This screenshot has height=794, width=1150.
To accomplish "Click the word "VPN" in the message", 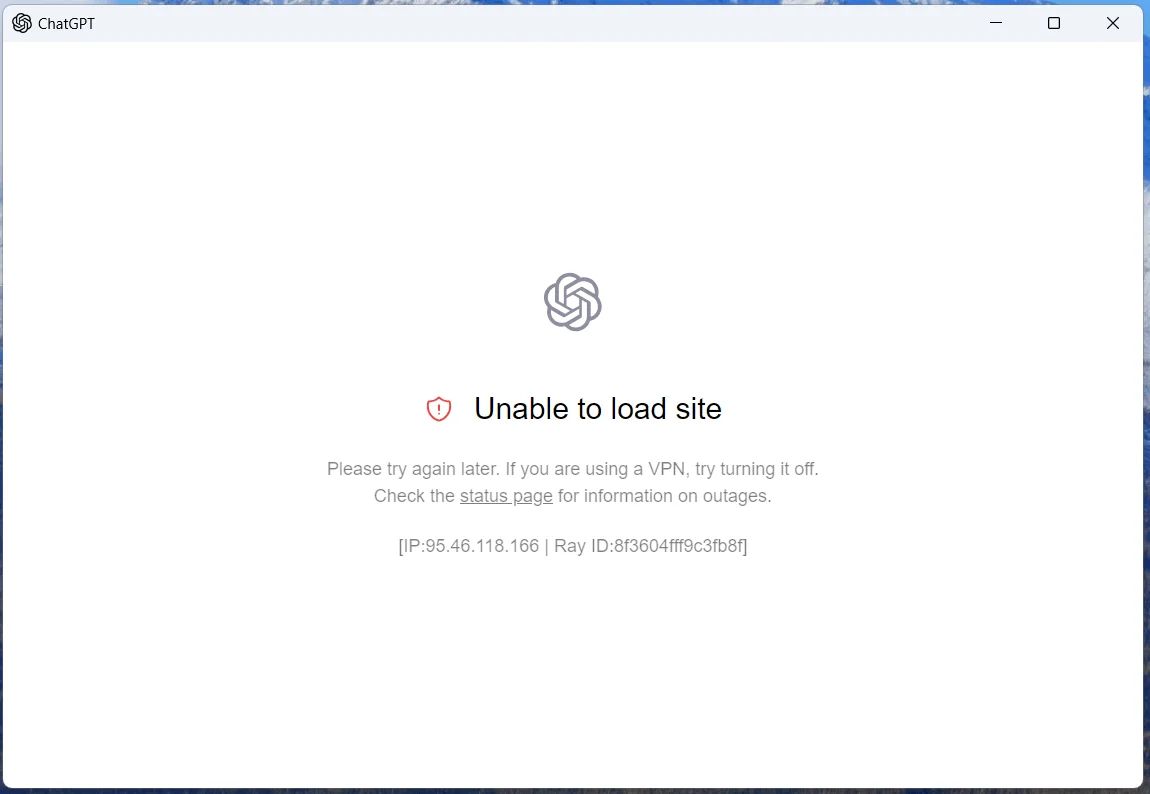I will pos(667,469).
